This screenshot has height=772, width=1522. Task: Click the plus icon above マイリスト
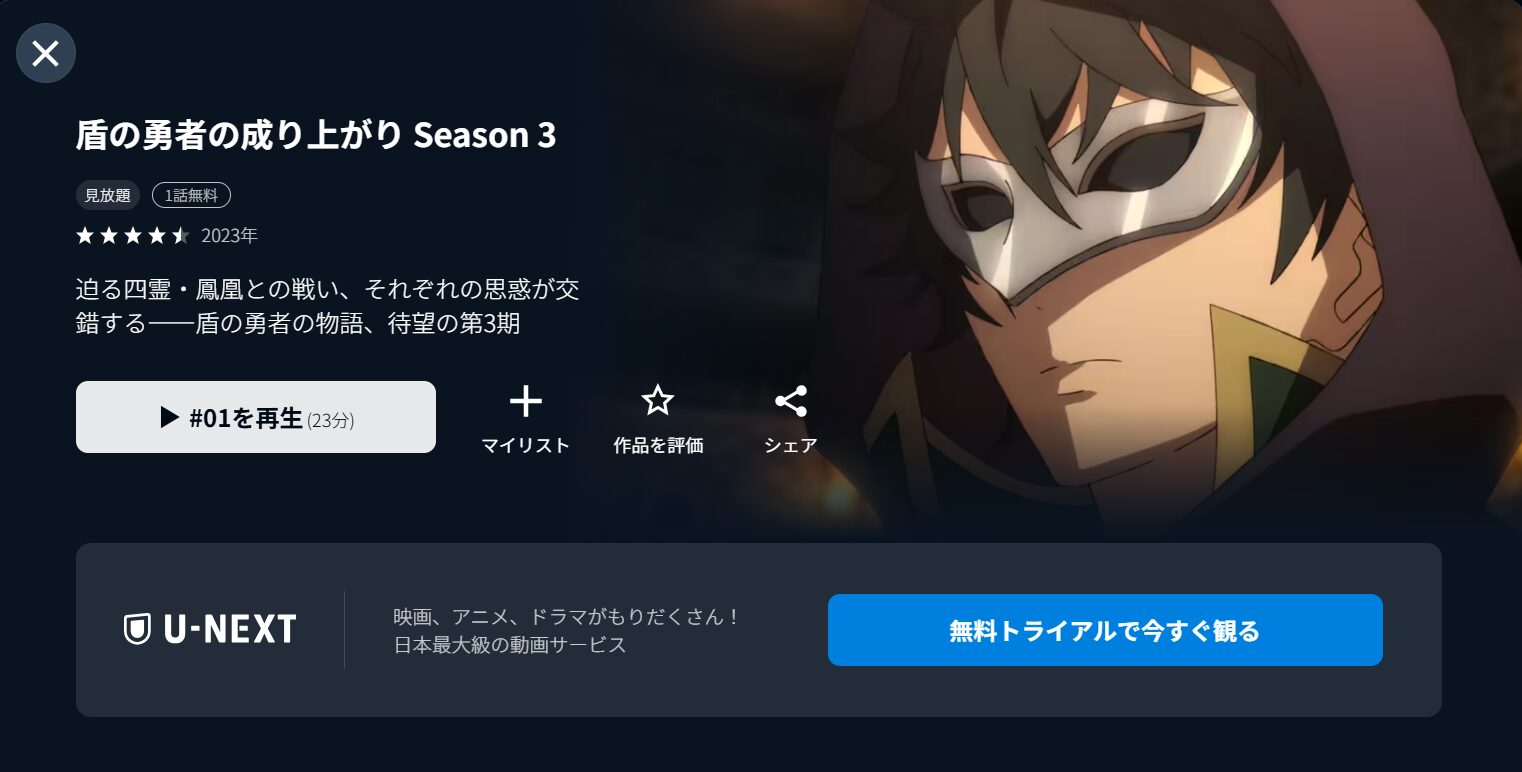click(x=525, y=401)
